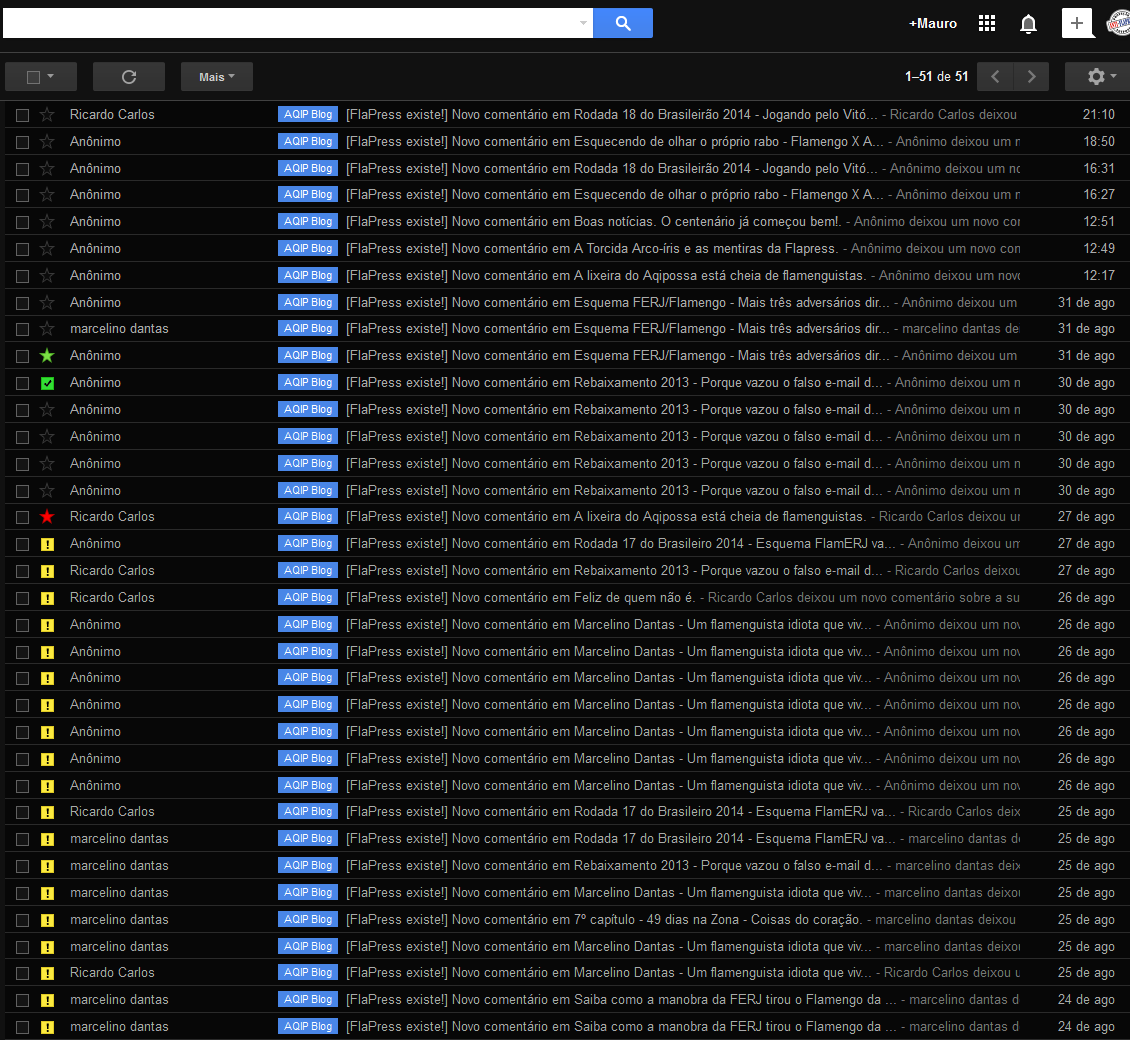Screen dimensions: 1130x1040
Task: Refresh the inbox list
Action: [129, 76]
